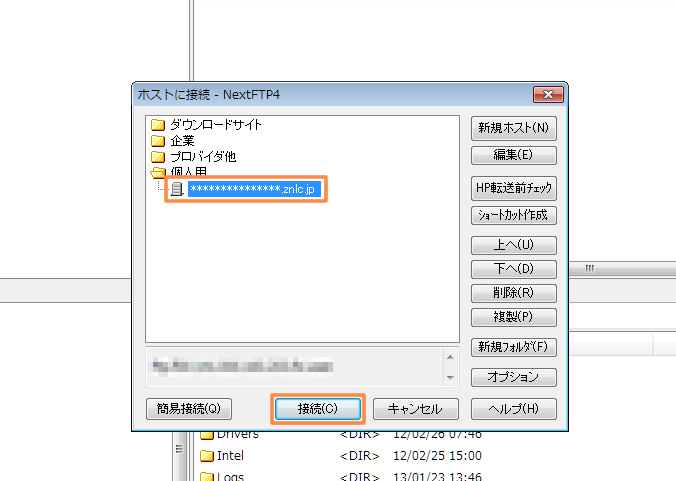Move host down with 下へ(D)

coord(513,269)
